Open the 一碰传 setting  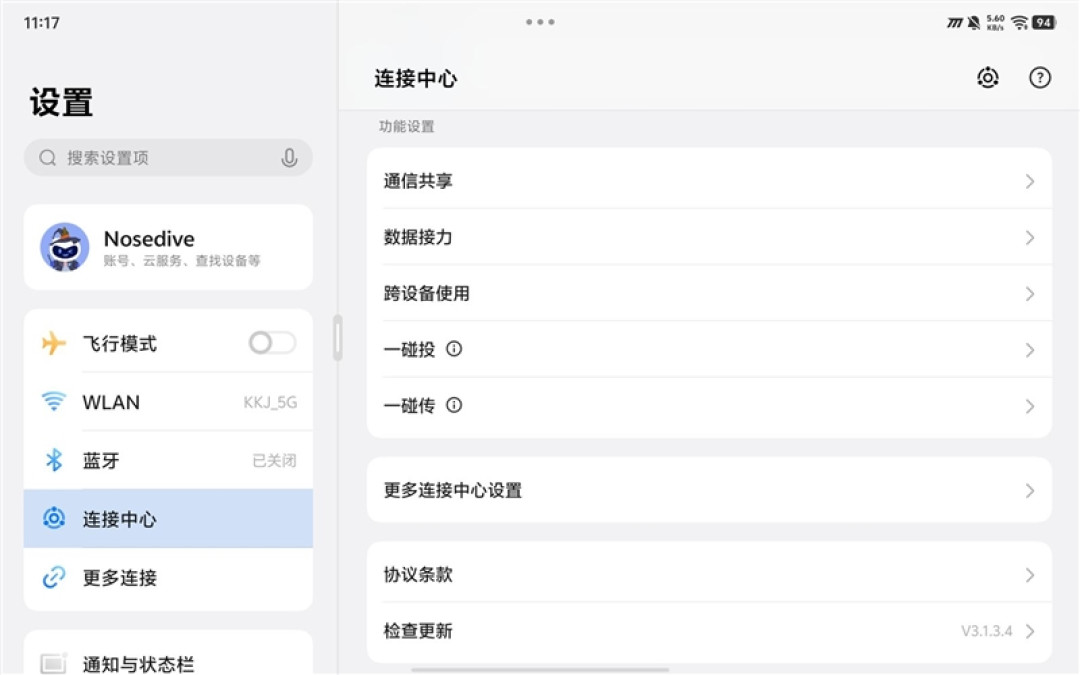pyautogui.click(x=709, y=406)
